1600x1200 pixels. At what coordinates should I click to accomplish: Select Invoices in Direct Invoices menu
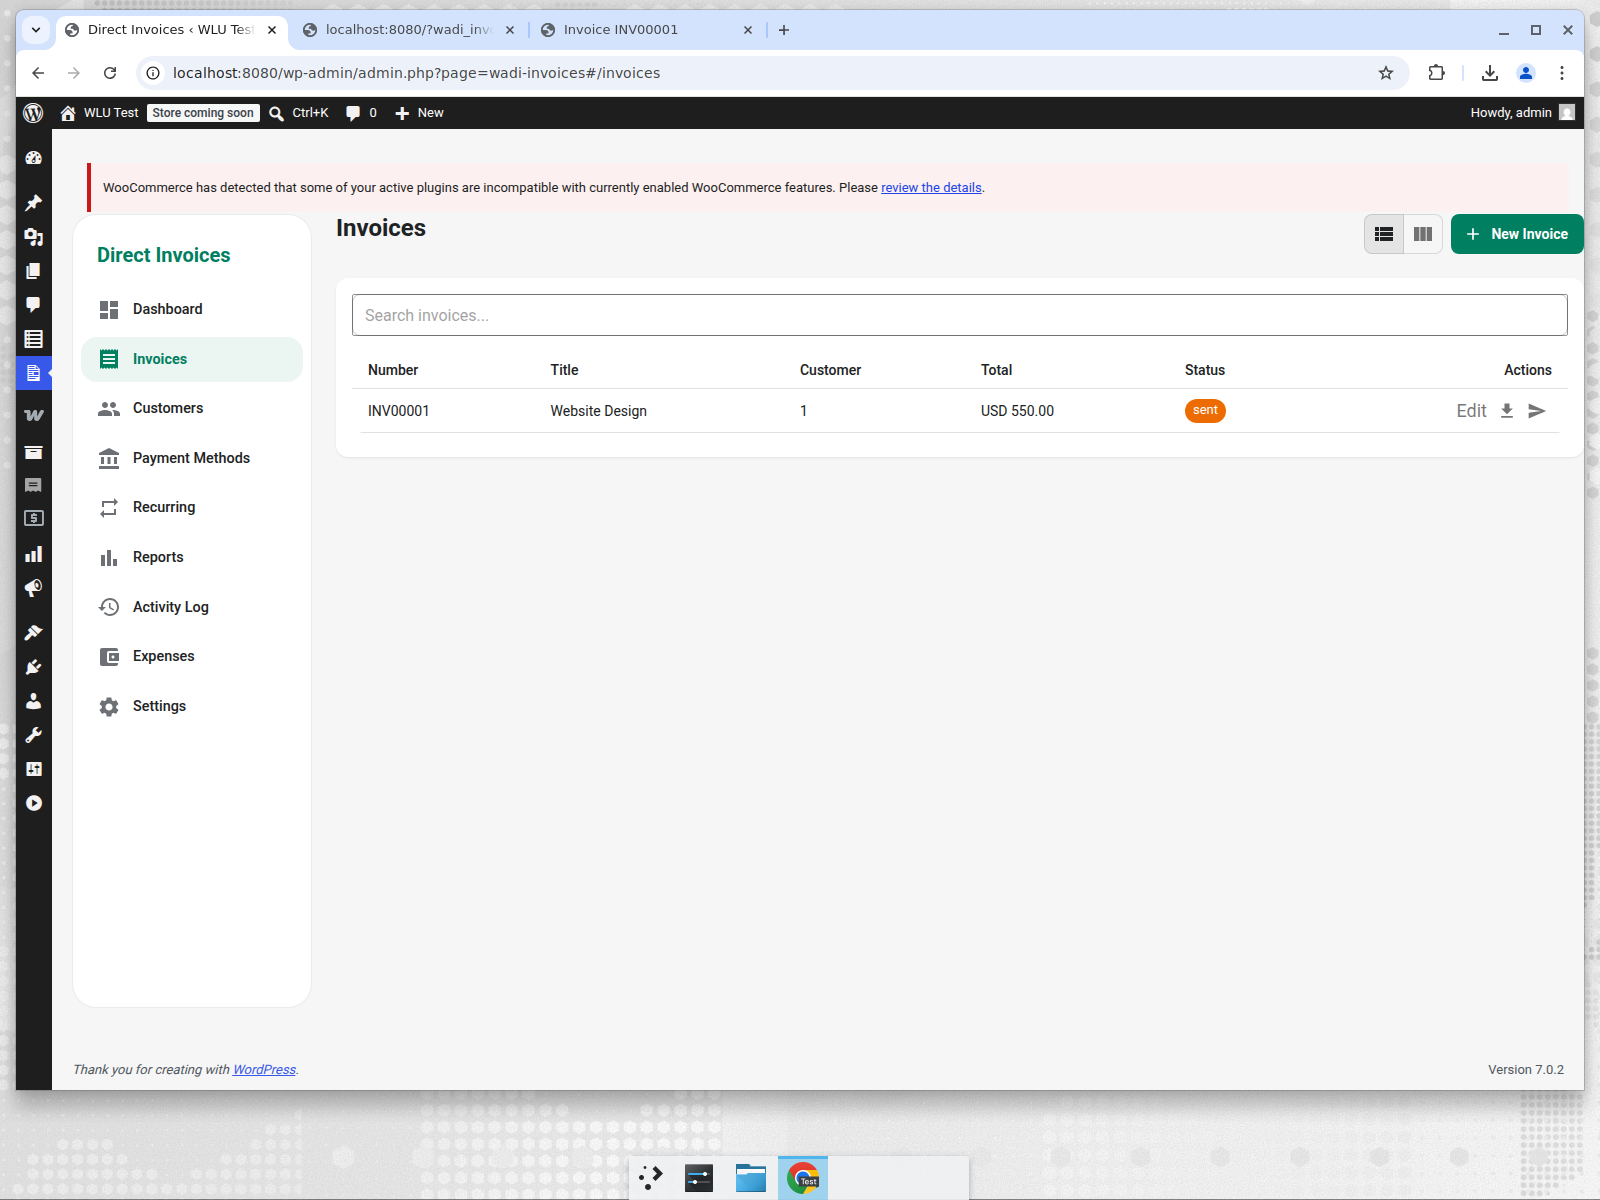tap(192, 359)
